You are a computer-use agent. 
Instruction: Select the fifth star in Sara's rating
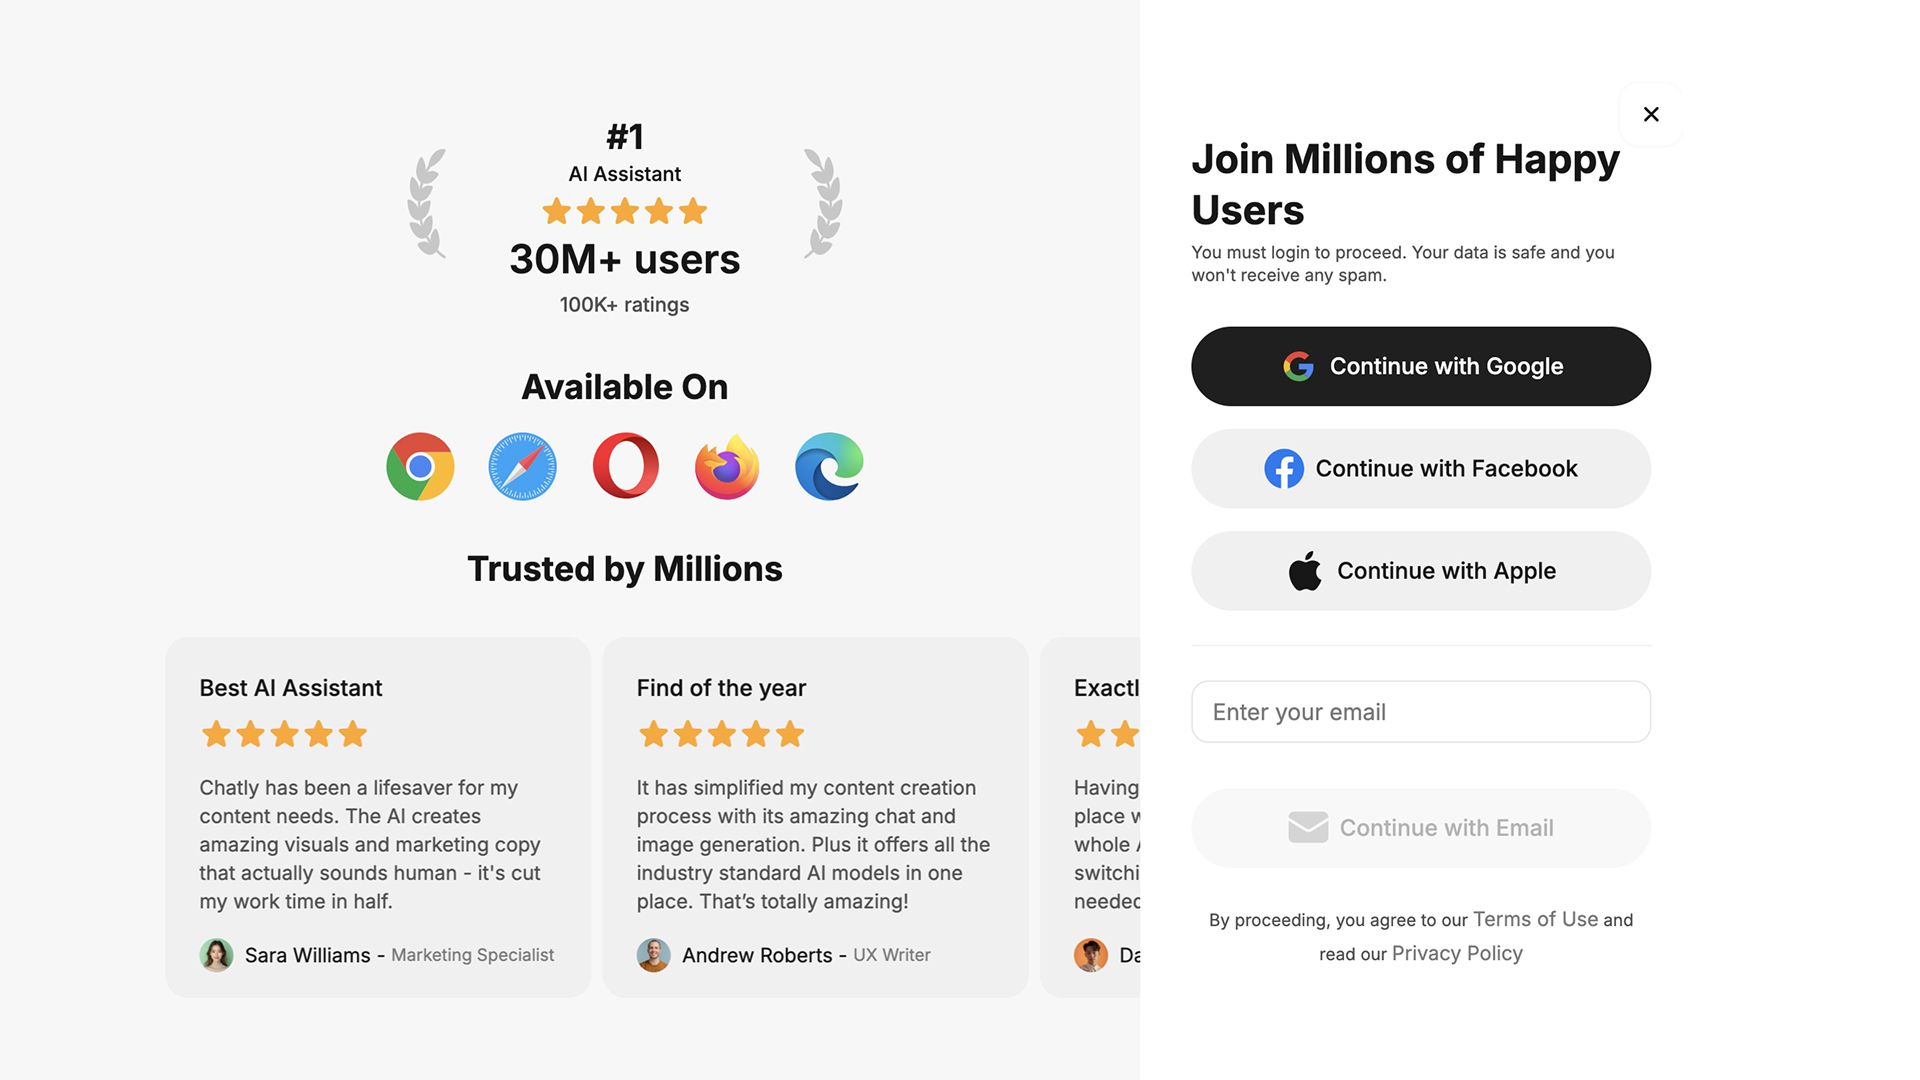pyautogui.click(x=351, y=734)
